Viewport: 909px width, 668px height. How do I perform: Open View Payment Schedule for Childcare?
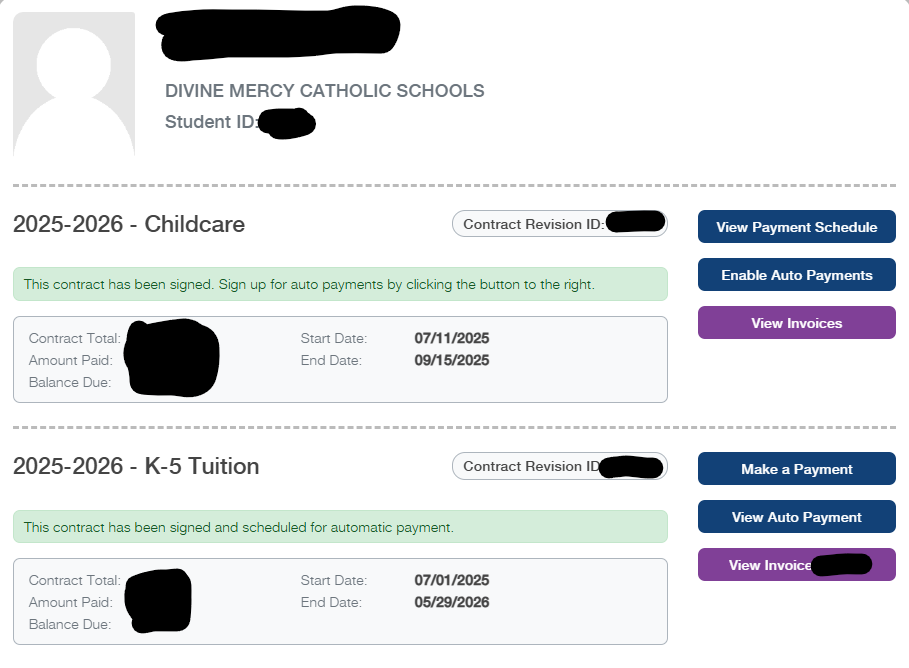coord(796,227)
